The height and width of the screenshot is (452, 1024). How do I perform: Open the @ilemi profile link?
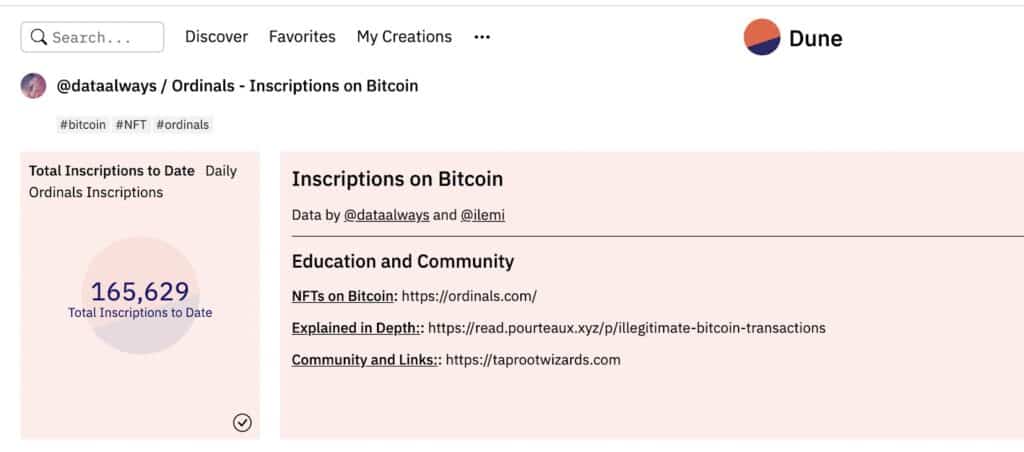[483, 216]
